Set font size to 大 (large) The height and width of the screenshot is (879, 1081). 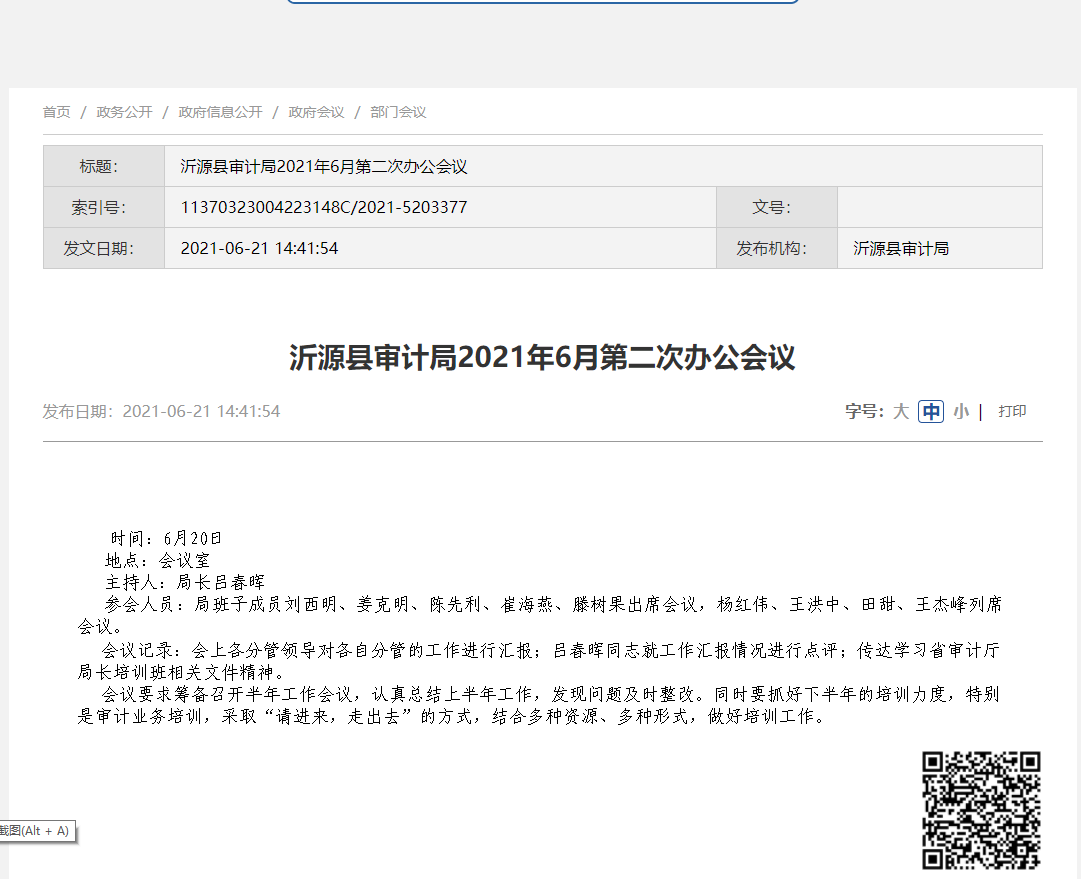(x=901, y=411)
